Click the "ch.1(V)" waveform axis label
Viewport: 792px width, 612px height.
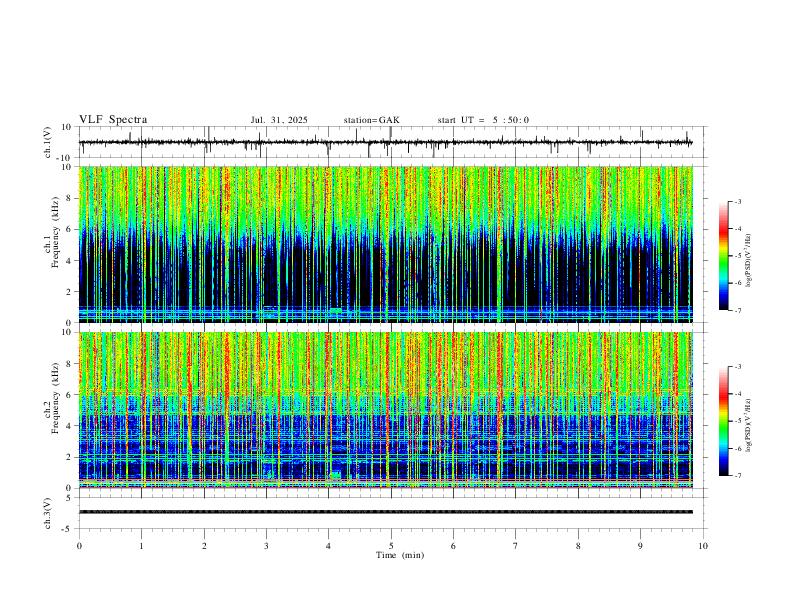[48, 142]
